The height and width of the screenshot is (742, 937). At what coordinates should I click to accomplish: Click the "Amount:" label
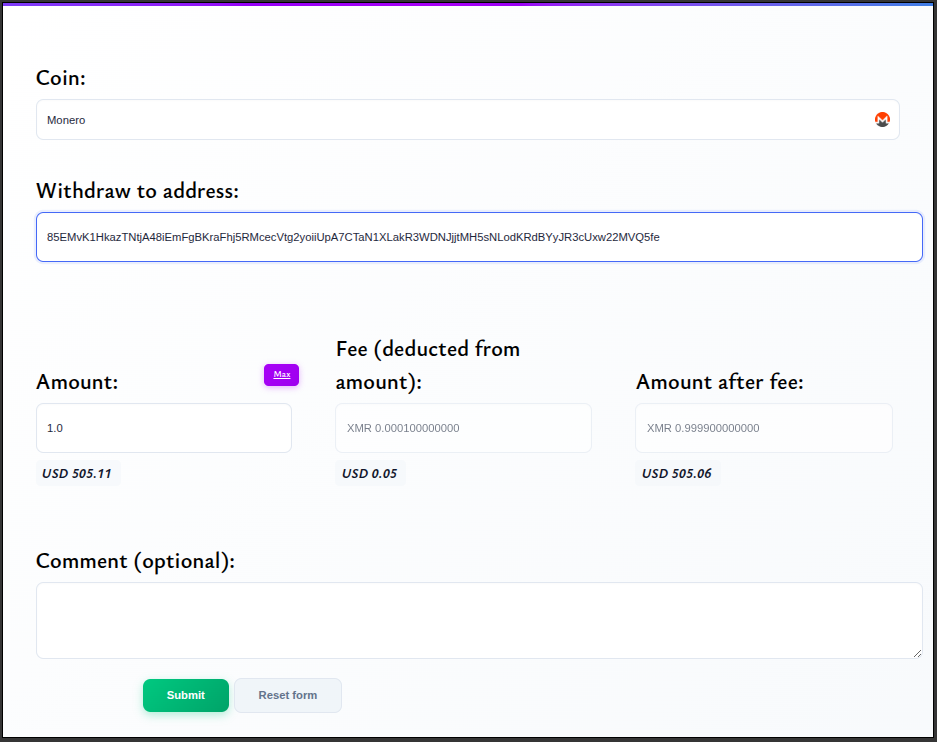(77, 382)
